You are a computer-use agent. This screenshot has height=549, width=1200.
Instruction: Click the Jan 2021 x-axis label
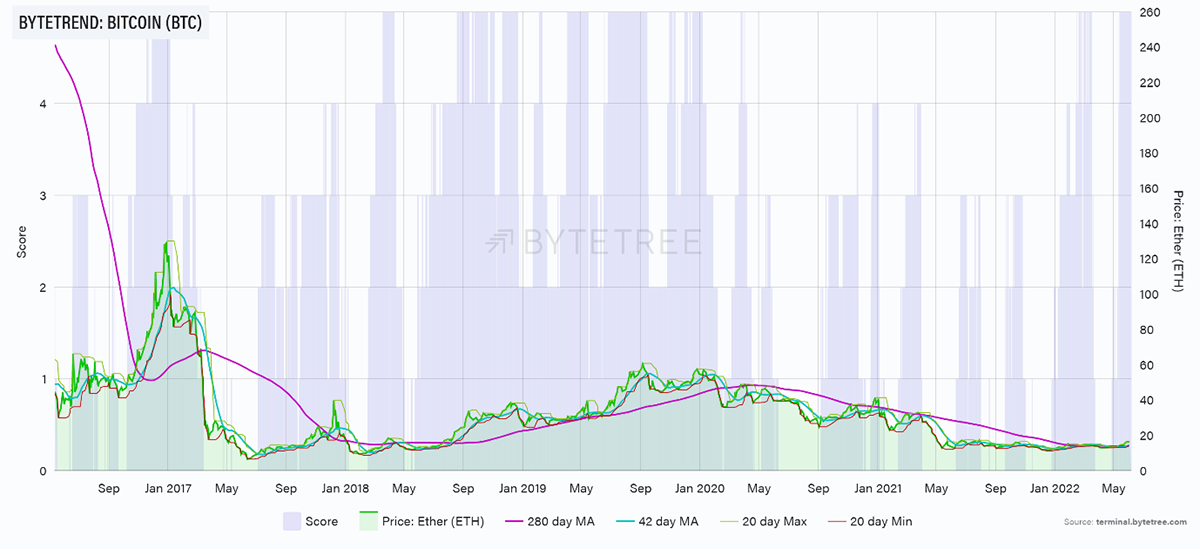point(877,488)
